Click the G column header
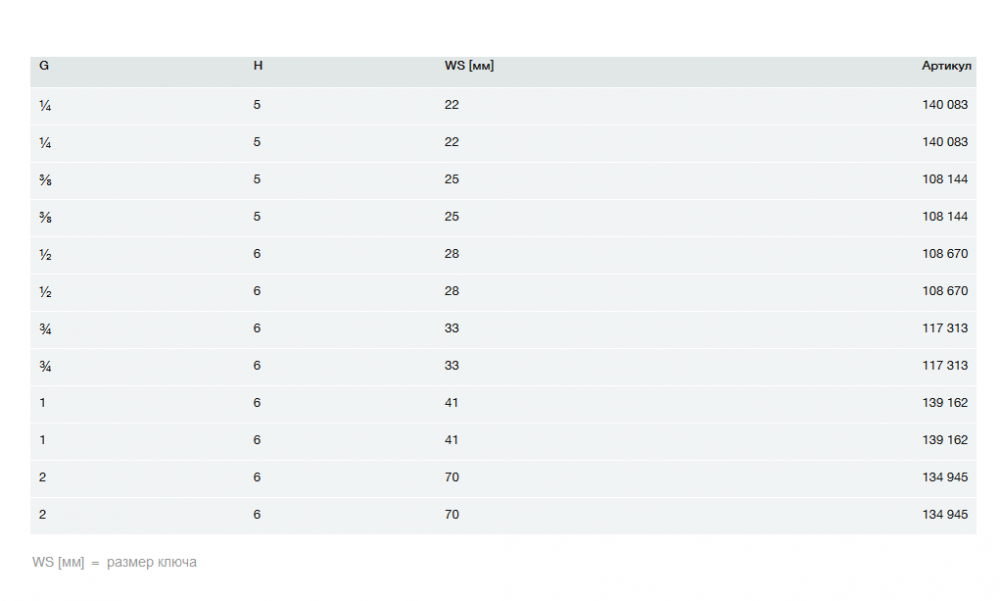 pos(44,66)
